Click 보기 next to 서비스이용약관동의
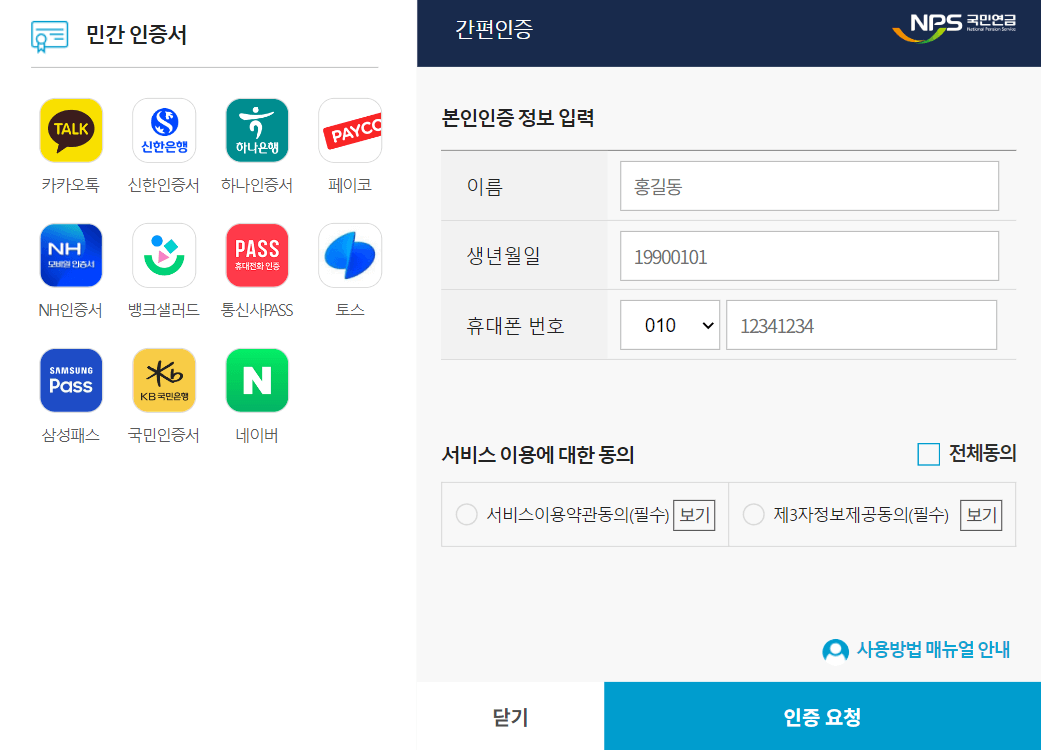Viewport: 1041px width, 750px height. (x=693, y=514)
